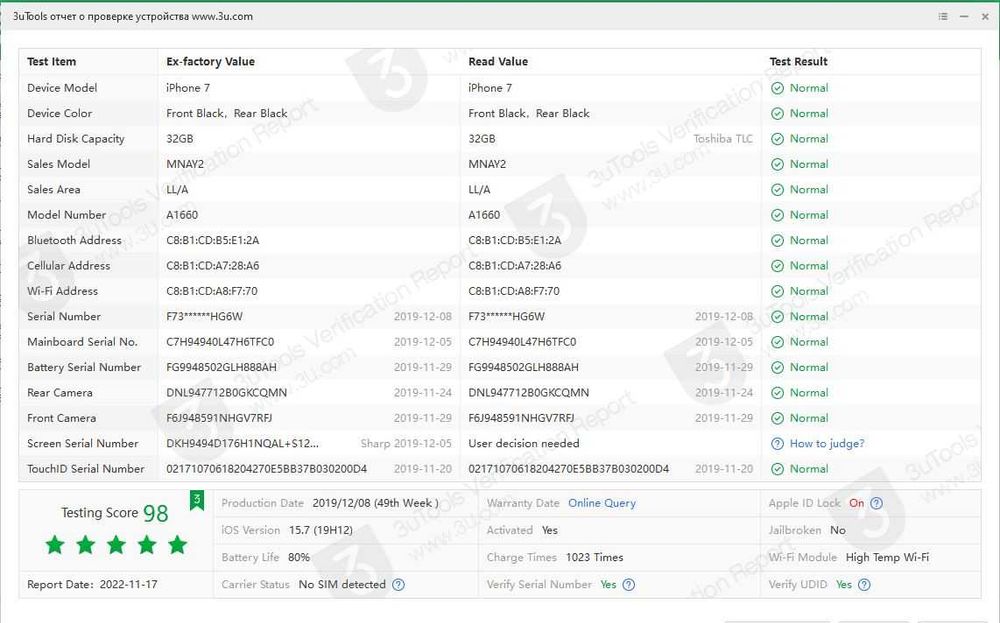Click the Normal check icon in Device Model row

(x=777, y=88)
